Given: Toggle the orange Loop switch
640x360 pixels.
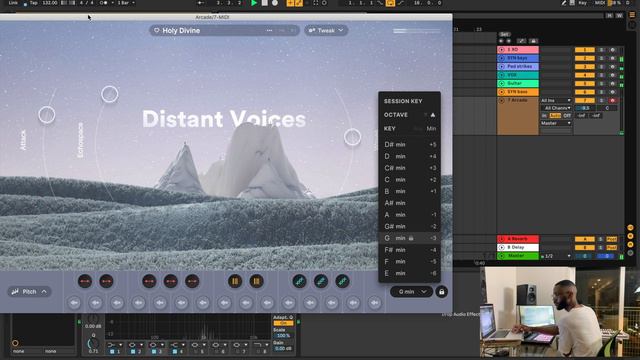Looking at the screenshot, I should tap(390, 3).
